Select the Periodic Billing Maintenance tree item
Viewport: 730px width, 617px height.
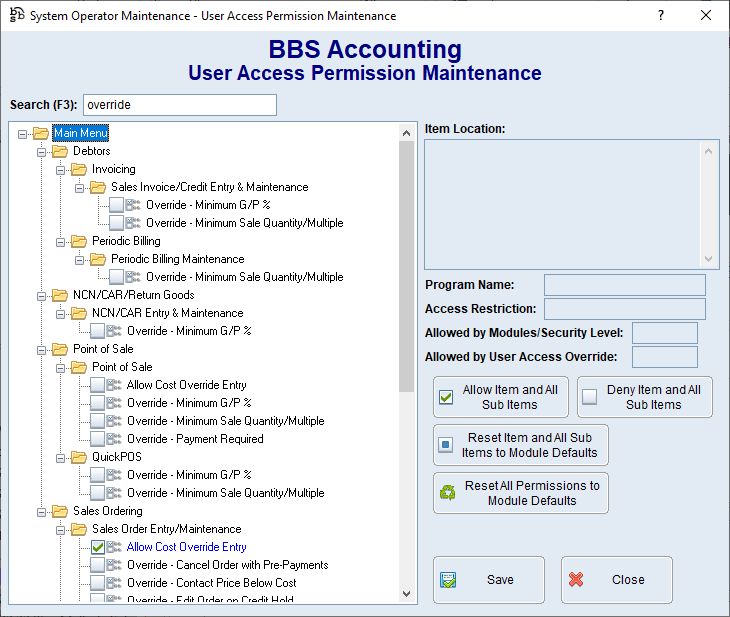click(x=177, y=259)
